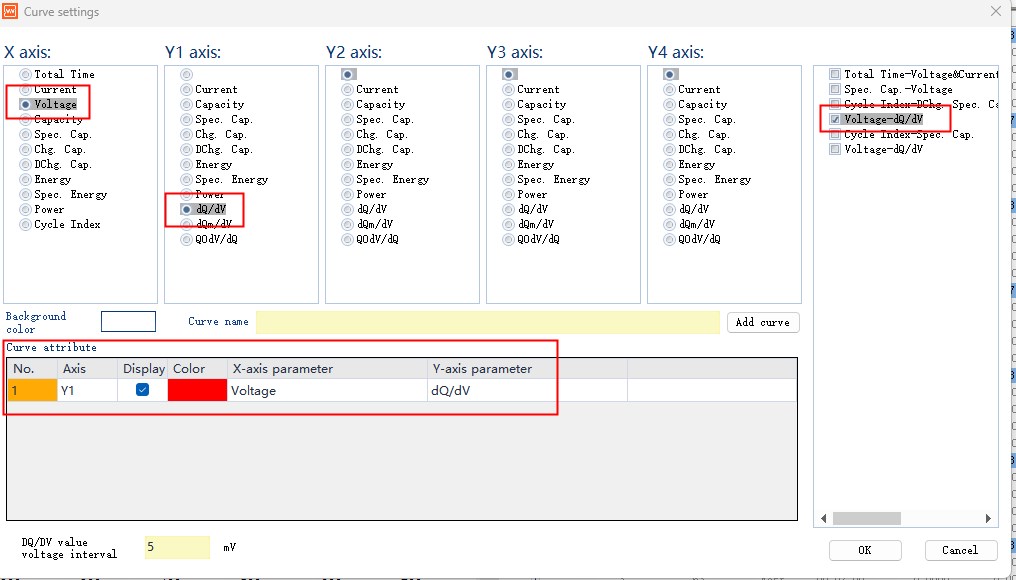Image resolution: width=1016 pixels, height=580 pixels.
Task: Click the Color column header
Action: 198,369
